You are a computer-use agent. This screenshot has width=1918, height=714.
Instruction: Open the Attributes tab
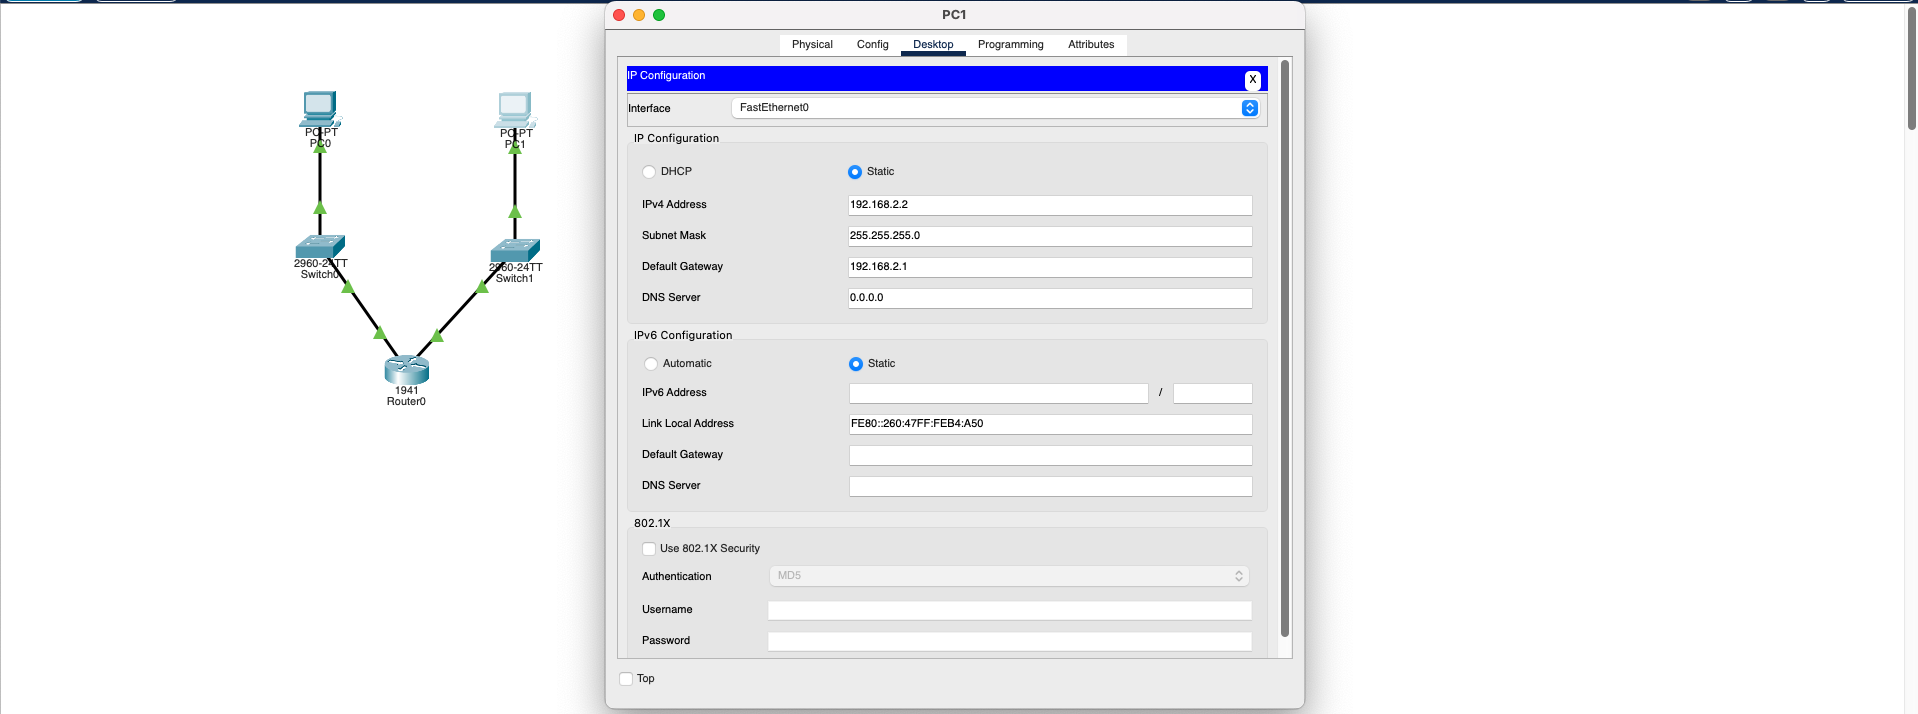click(1091, 45)
